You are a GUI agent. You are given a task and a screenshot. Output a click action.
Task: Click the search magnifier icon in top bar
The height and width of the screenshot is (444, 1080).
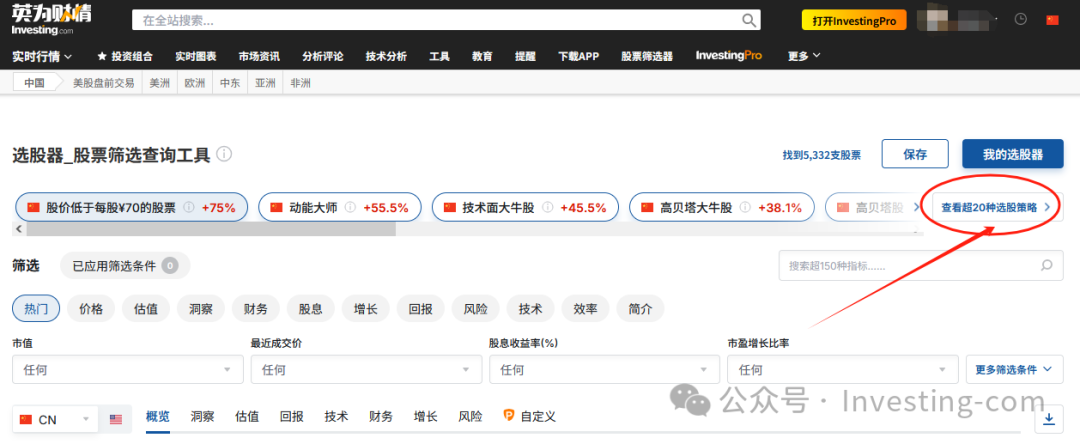click(749, 20)
